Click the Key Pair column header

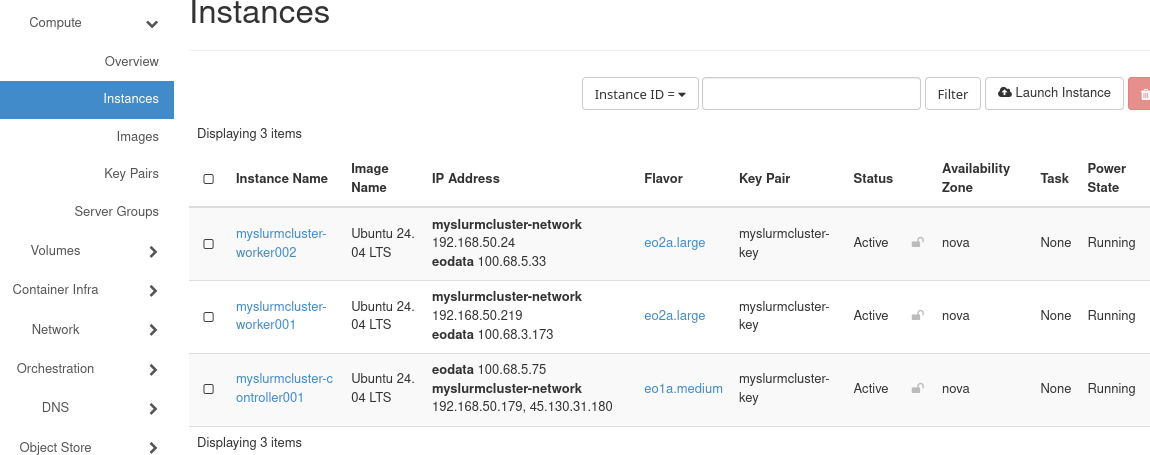point(764,178)
